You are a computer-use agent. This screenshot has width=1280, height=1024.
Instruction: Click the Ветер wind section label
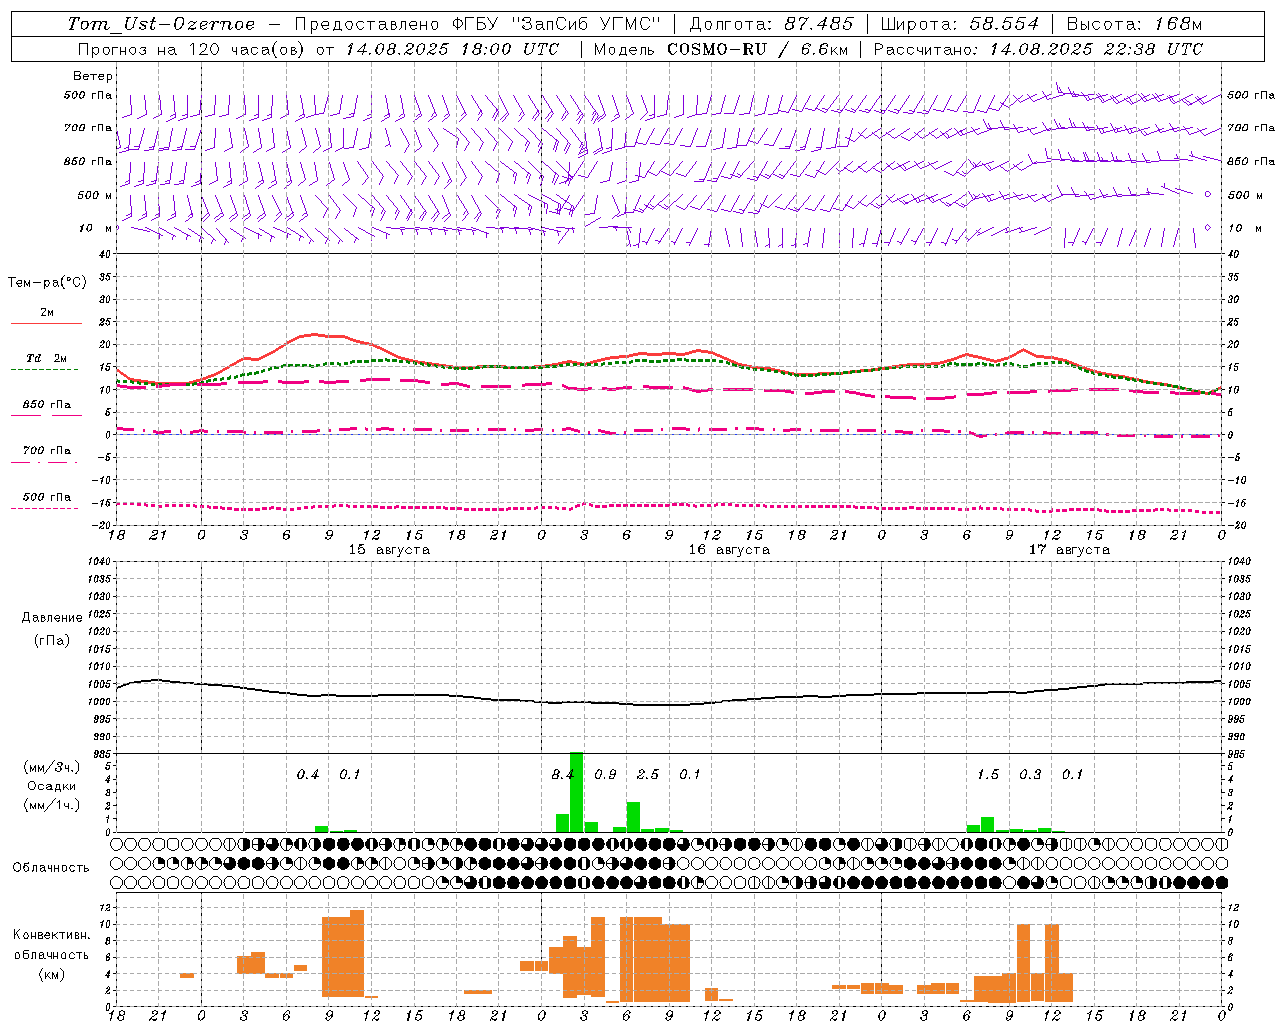tap(93, 76)
